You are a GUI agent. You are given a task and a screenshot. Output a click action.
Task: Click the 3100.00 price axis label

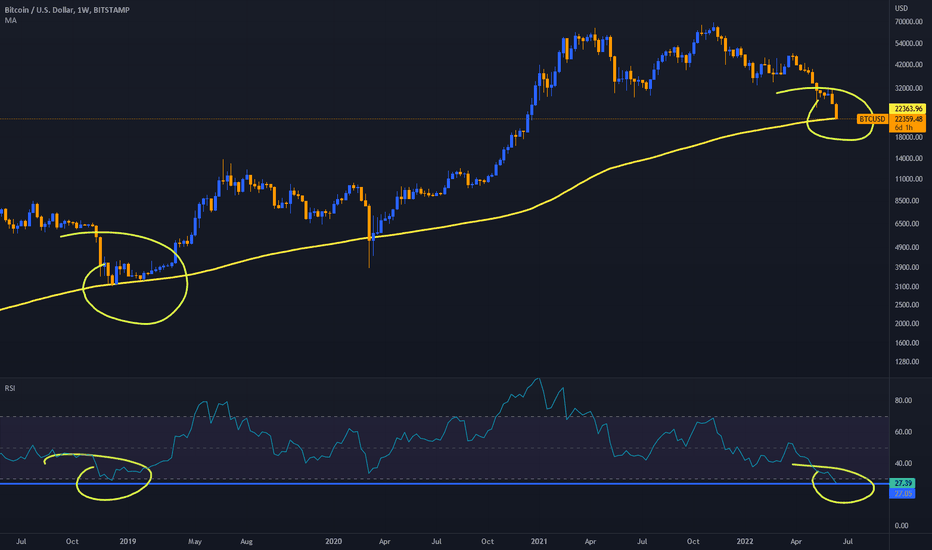[x=907, y=287]
